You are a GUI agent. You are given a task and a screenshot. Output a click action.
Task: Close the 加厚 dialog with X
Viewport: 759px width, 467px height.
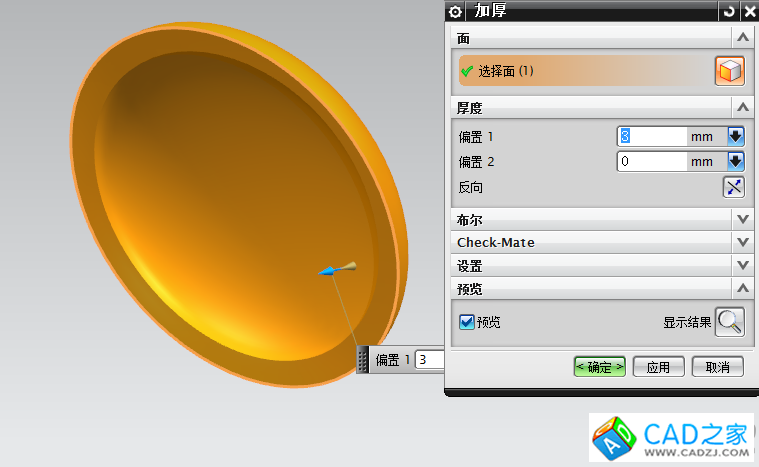click(746, 11)
